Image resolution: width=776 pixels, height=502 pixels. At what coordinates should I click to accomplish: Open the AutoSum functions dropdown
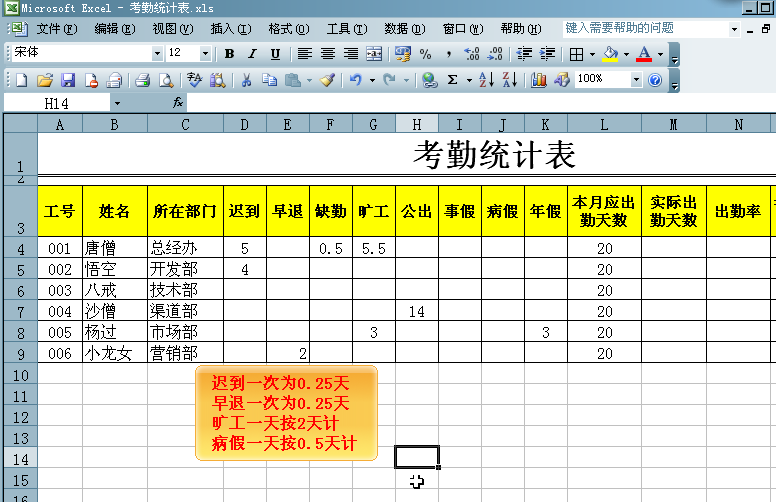point(469,80)
